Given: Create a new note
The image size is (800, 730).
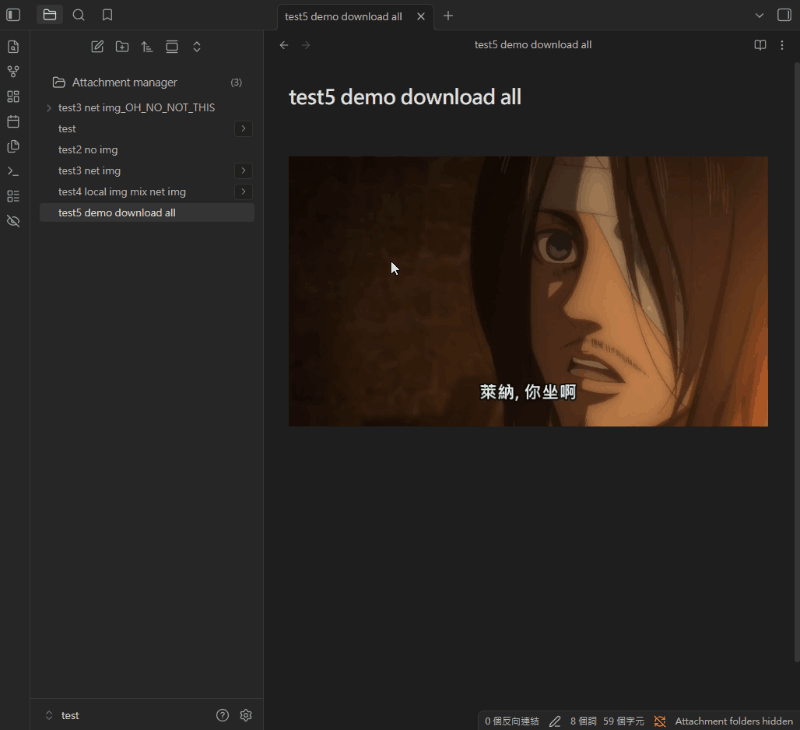Looking at the screenshot, I should (x=97, y=46).
